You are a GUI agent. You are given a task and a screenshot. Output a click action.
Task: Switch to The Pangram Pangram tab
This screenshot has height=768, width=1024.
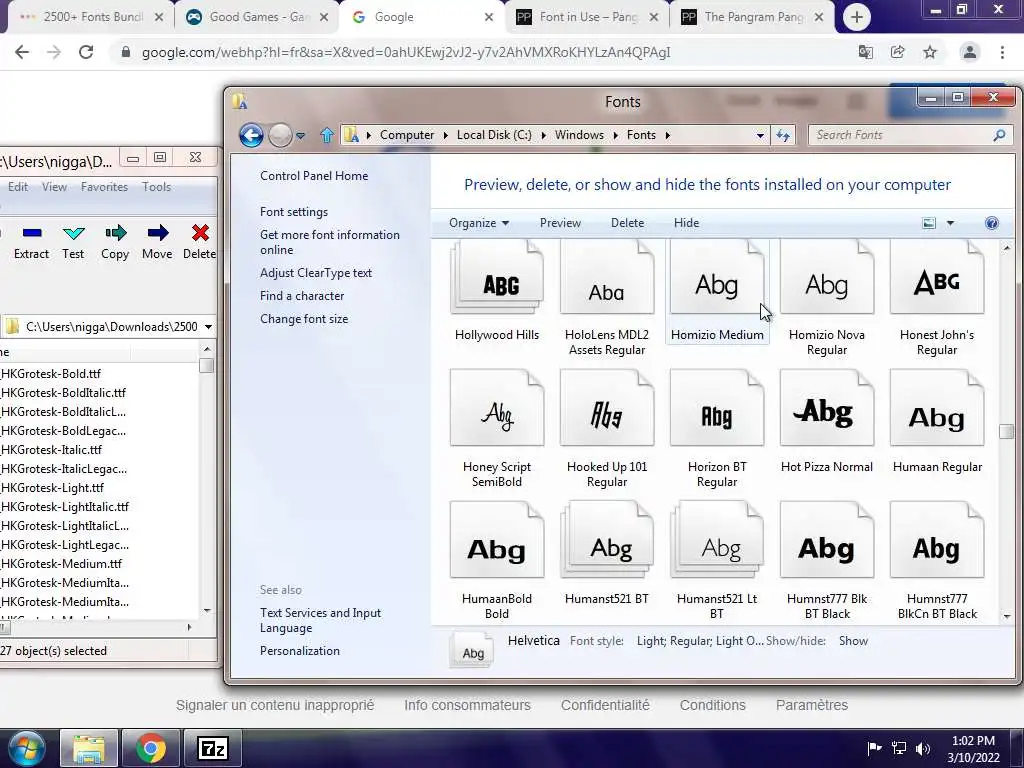[x=752, y=18]
